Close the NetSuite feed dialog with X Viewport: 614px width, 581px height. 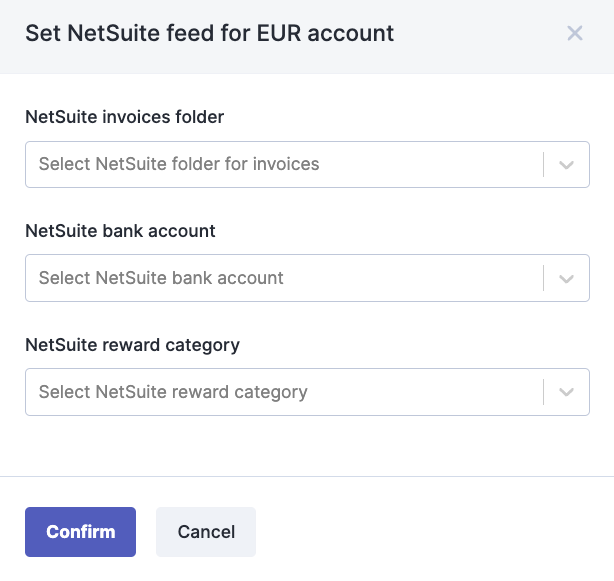point(575,33)
